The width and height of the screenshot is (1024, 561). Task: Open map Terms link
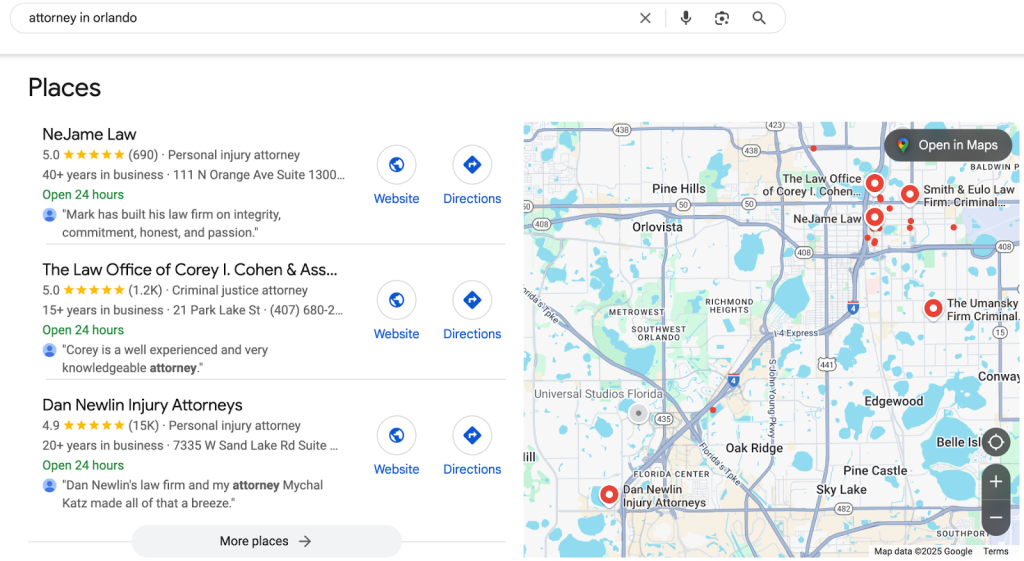(x=995, y=551)
